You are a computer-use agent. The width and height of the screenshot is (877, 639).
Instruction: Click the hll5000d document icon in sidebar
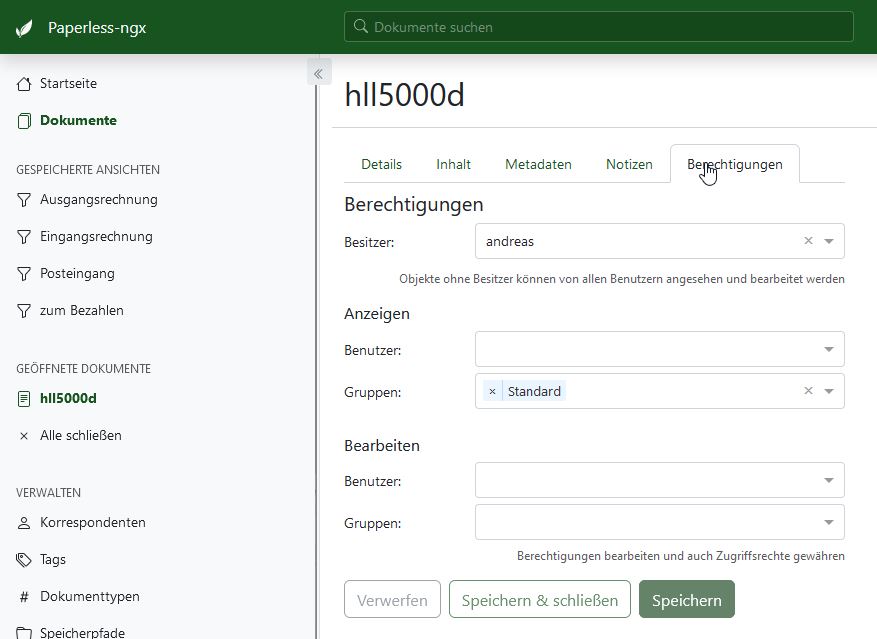[24, 399]
